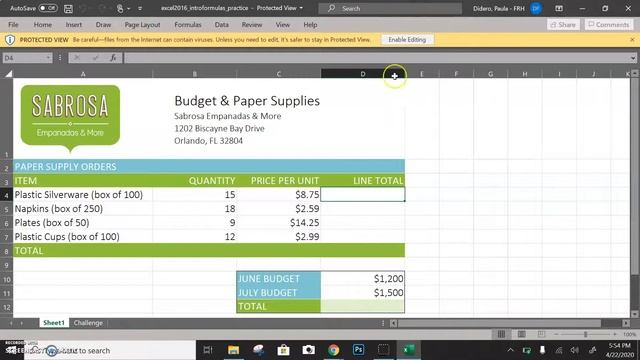Click the horizontal scrollbar right arrow
The height and width of the screenshot is (360, 640).
[x=626, y=323]
